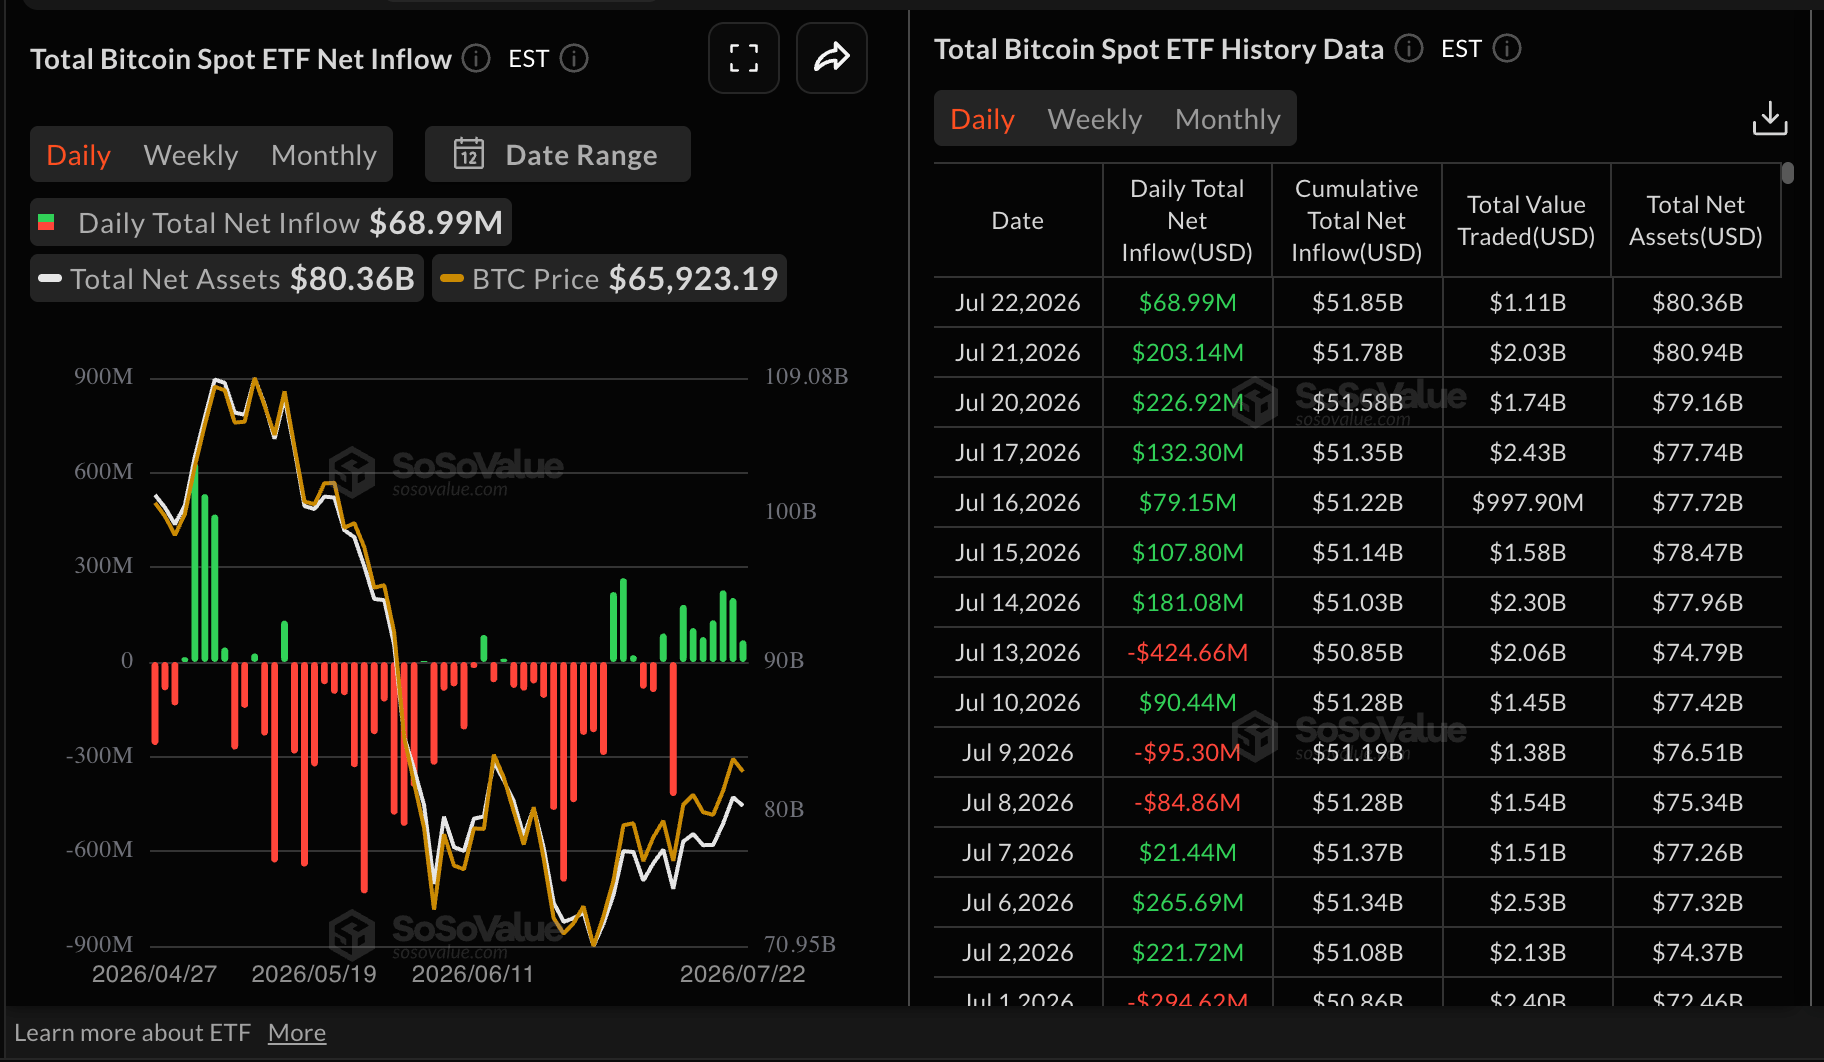Select the Jul 22,2026 date cell
This screenshot has width=1824, height=1062.
(x=1018, y=303)
